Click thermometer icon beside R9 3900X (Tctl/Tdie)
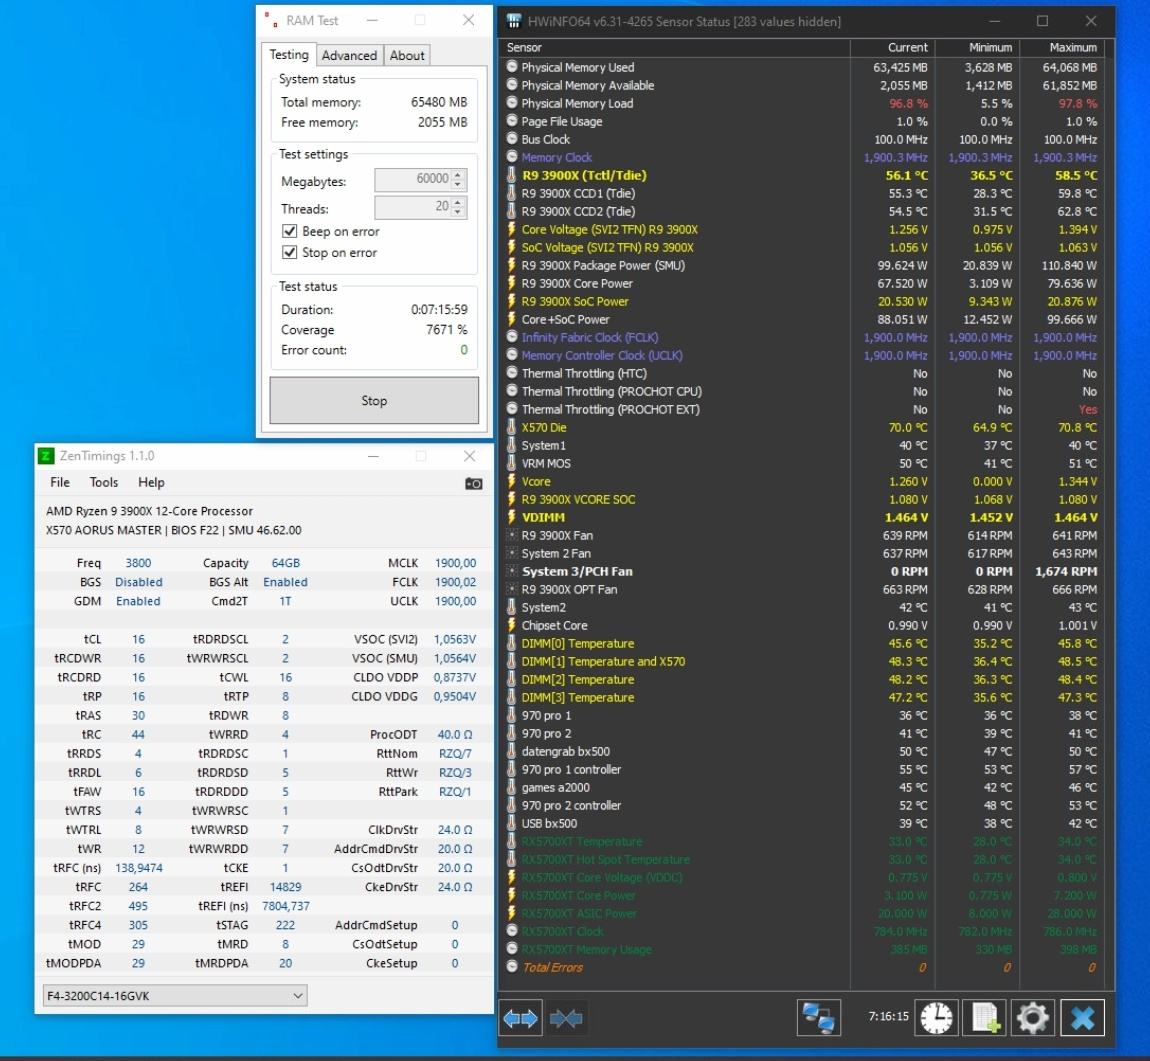 (512, 175)
